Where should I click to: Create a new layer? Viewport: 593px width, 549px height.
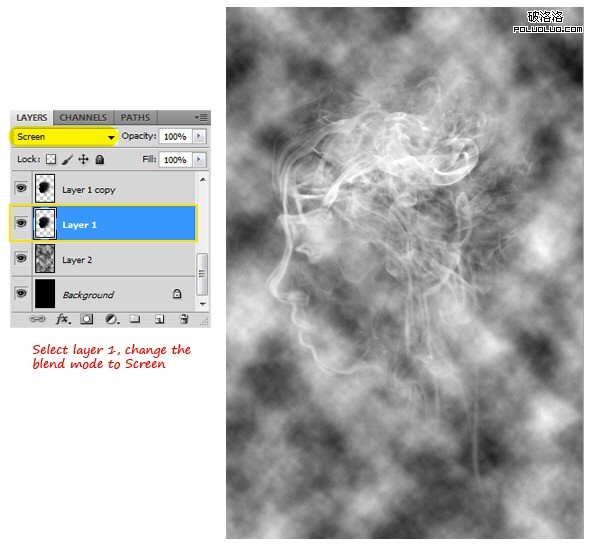pyautogui.click(x=160, y=319)
